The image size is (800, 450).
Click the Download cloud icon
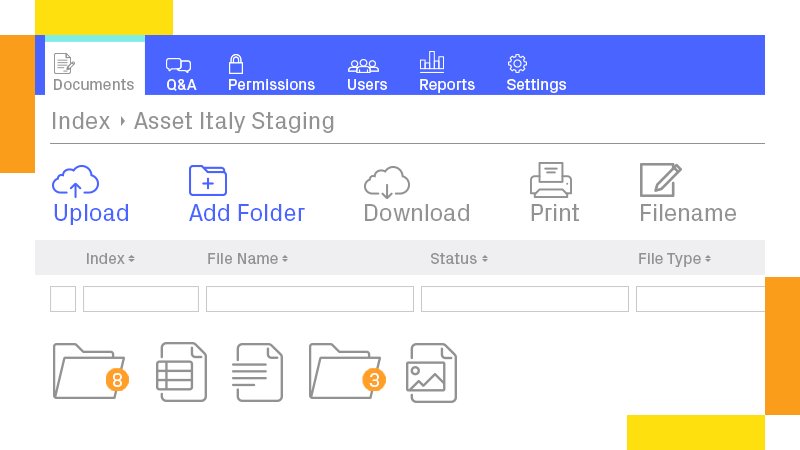coord(387,181)
